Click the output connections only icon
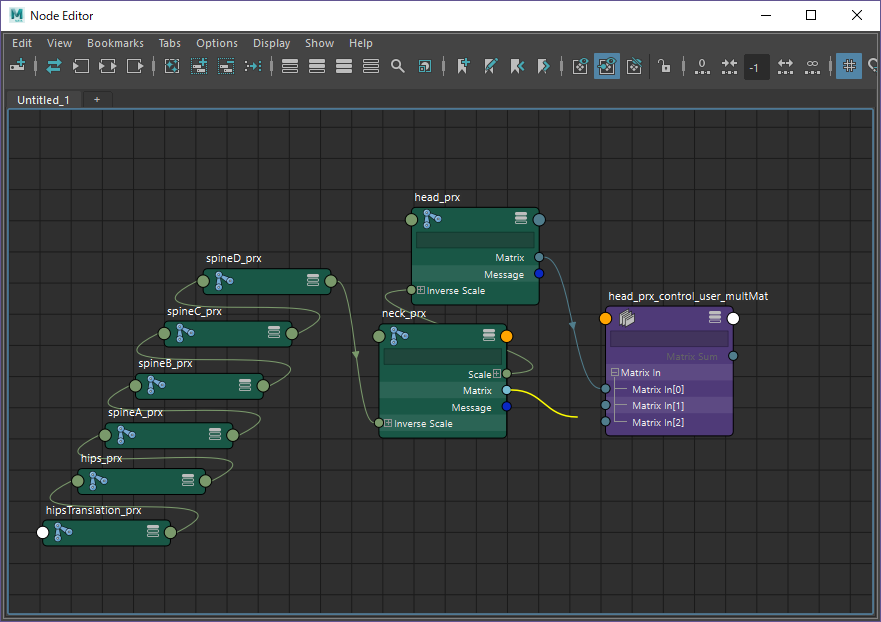The width and height of the screenshot is (881, 622). (x=135, y=66)
